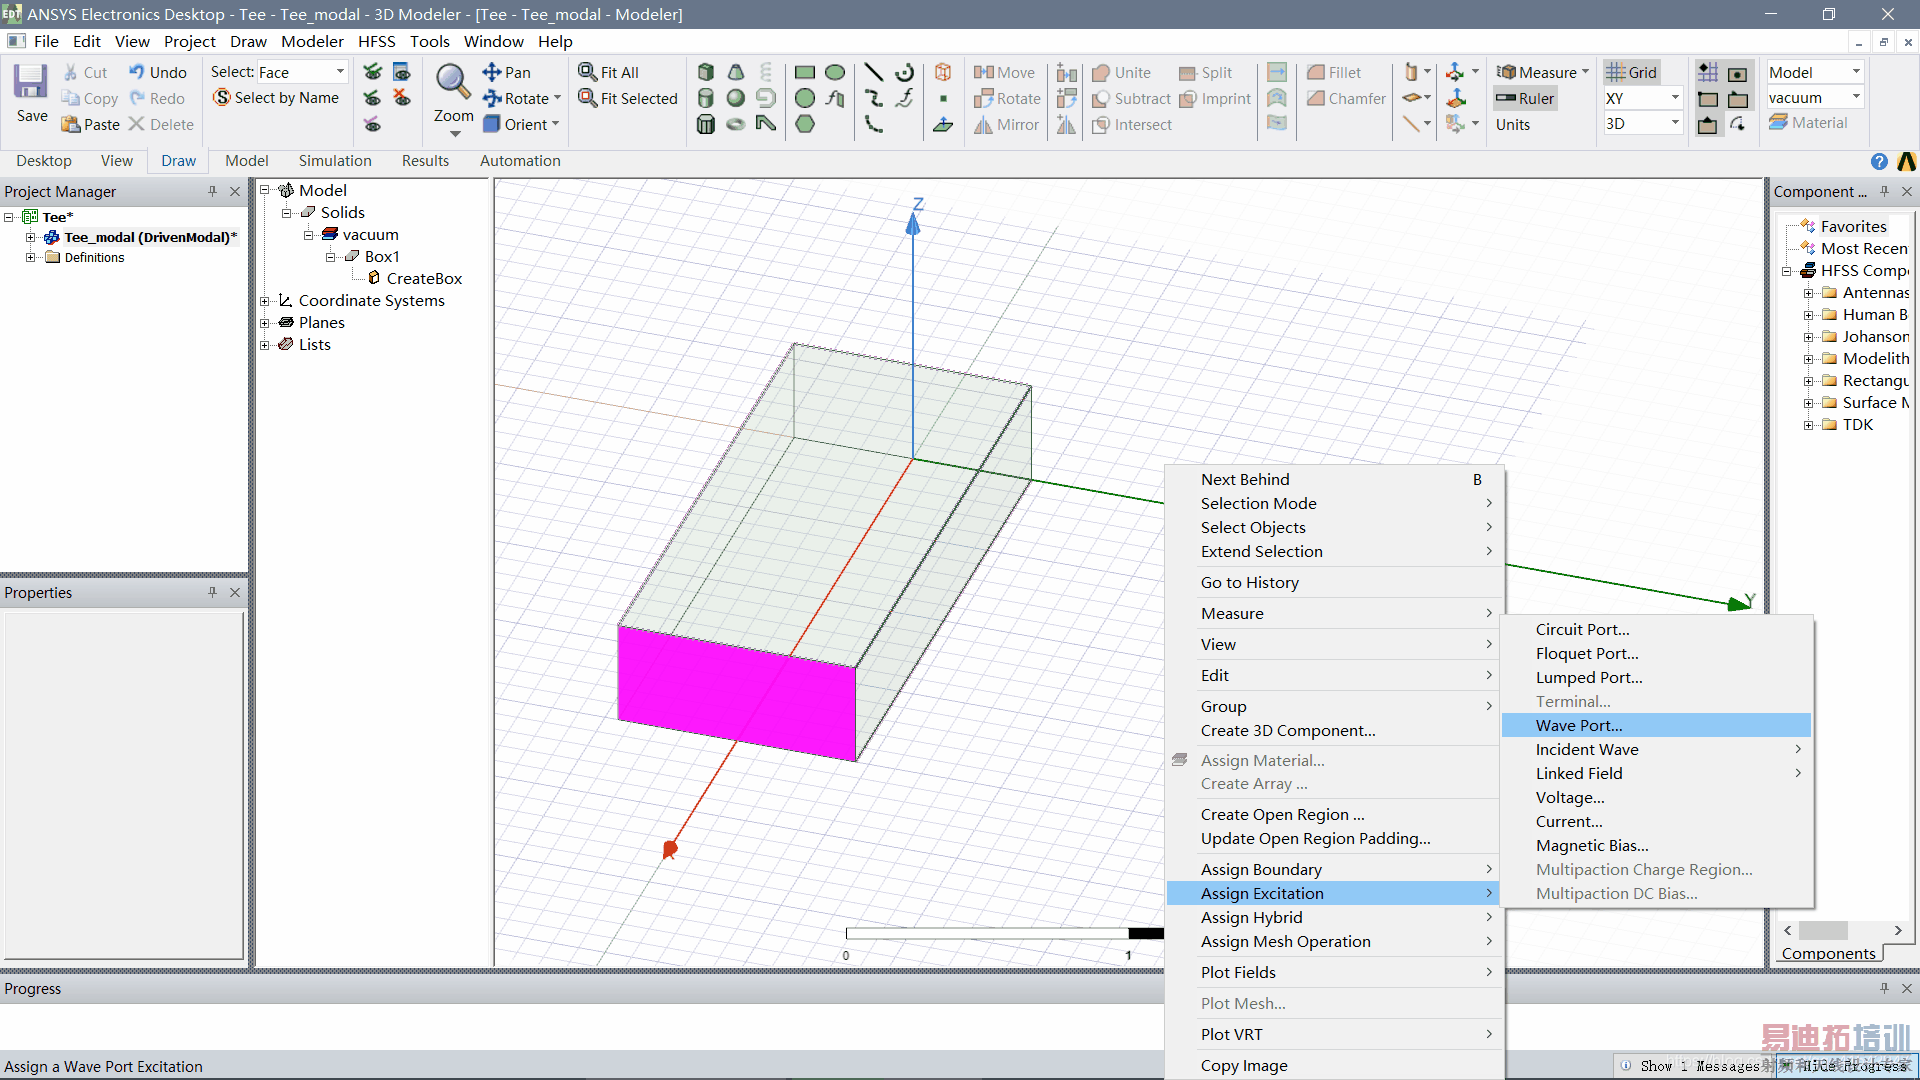Click the Draw box icon
This screenshot has height=1080, width=1920.
point(706,72)
